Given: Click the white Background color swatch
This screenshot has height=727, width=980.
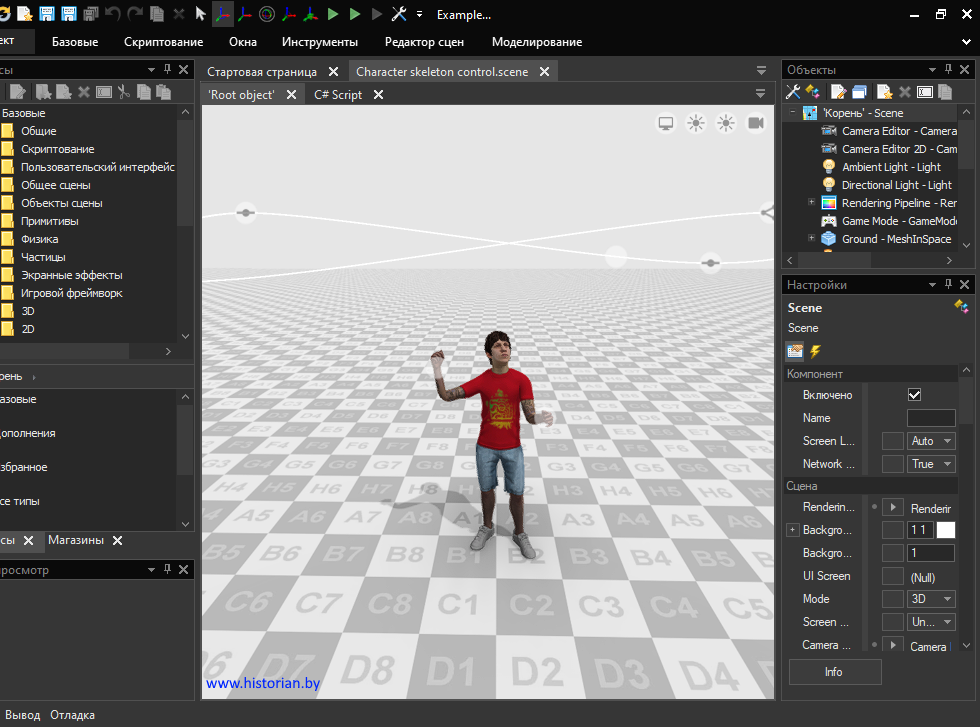Looking at the screenshot, I should click(x=945, y=530).
